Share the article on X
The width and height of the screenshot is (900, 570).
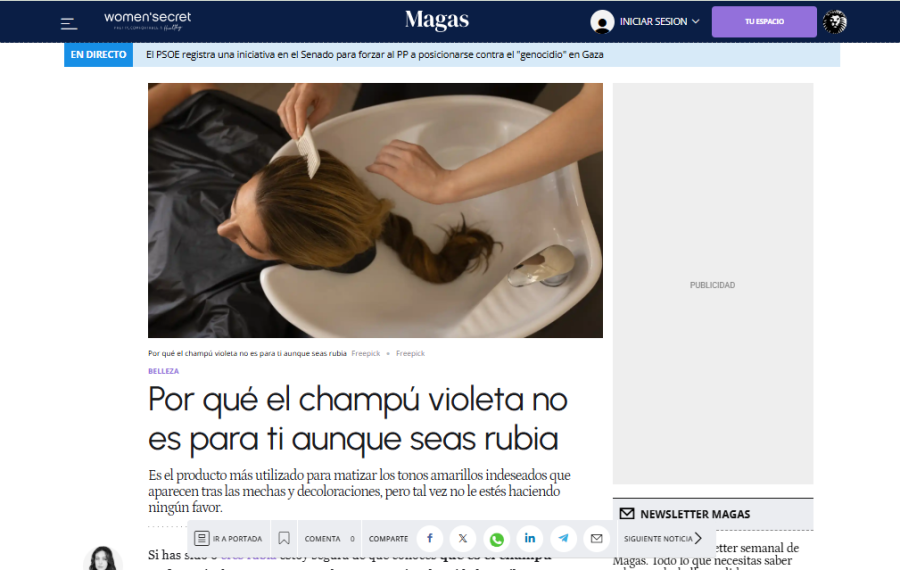pyautogui.click(x=463, y=538)
